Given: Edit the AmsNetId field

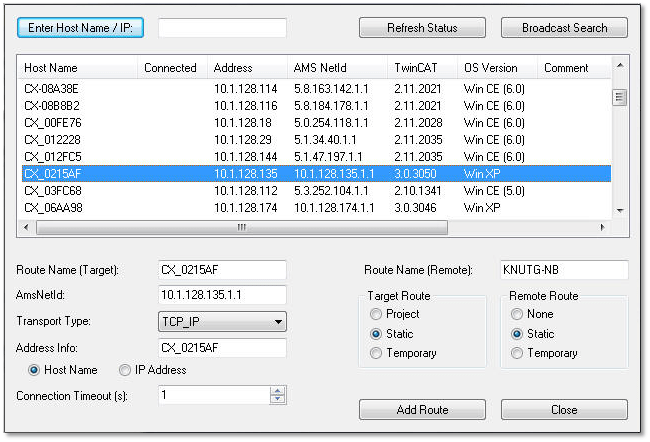Looking at the screenshot, I should coord(222,295).
